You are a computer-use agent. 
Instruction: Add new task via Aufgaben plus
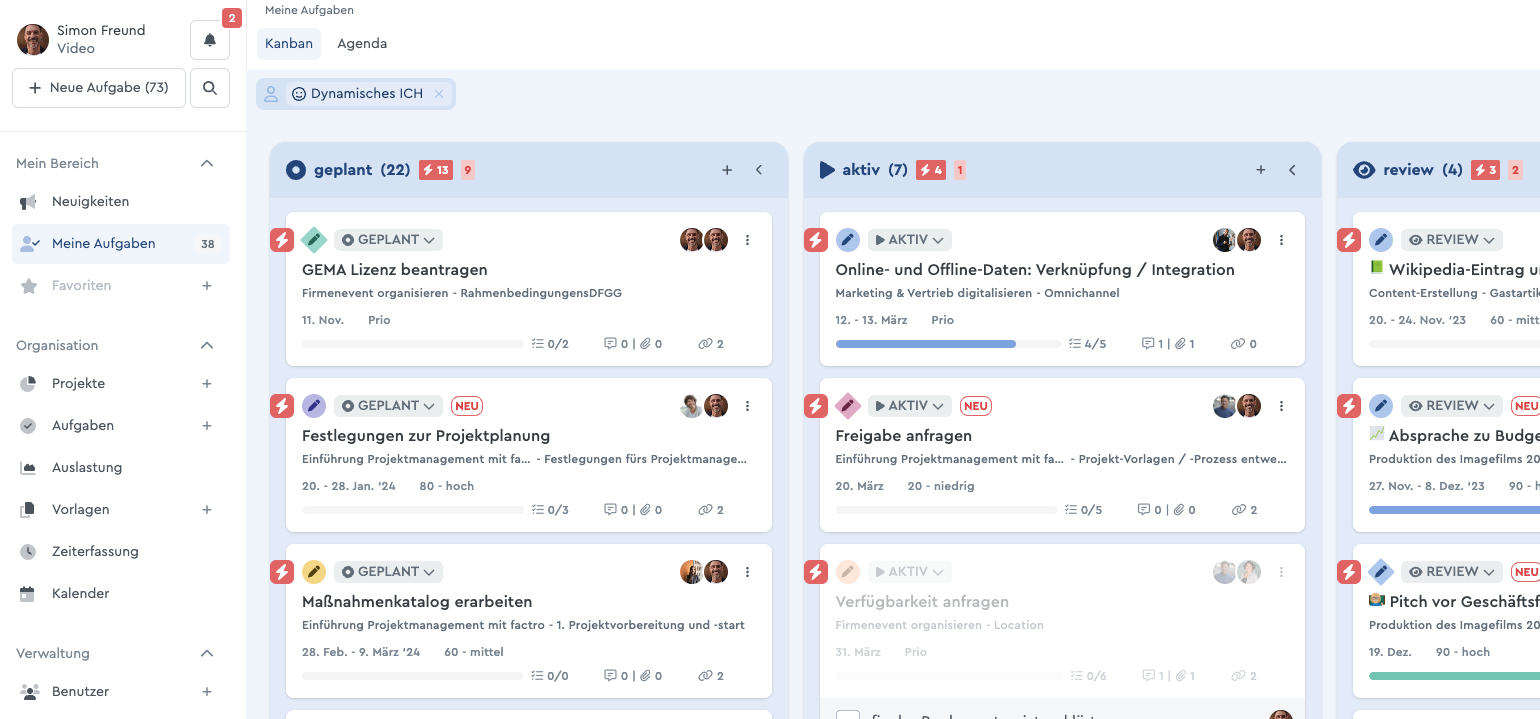[207, 426]
